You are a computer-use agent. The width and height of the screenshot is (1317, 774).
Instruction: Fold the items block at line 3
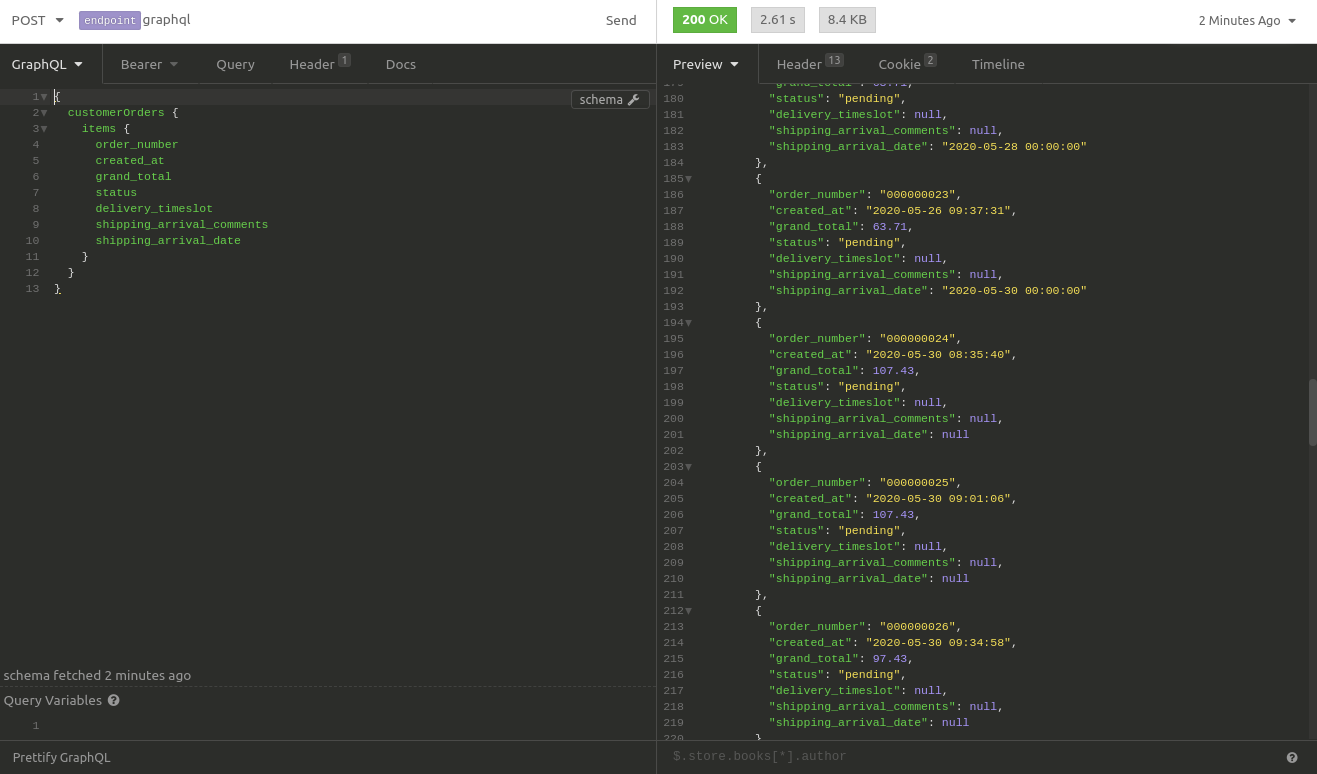[44, 129]
